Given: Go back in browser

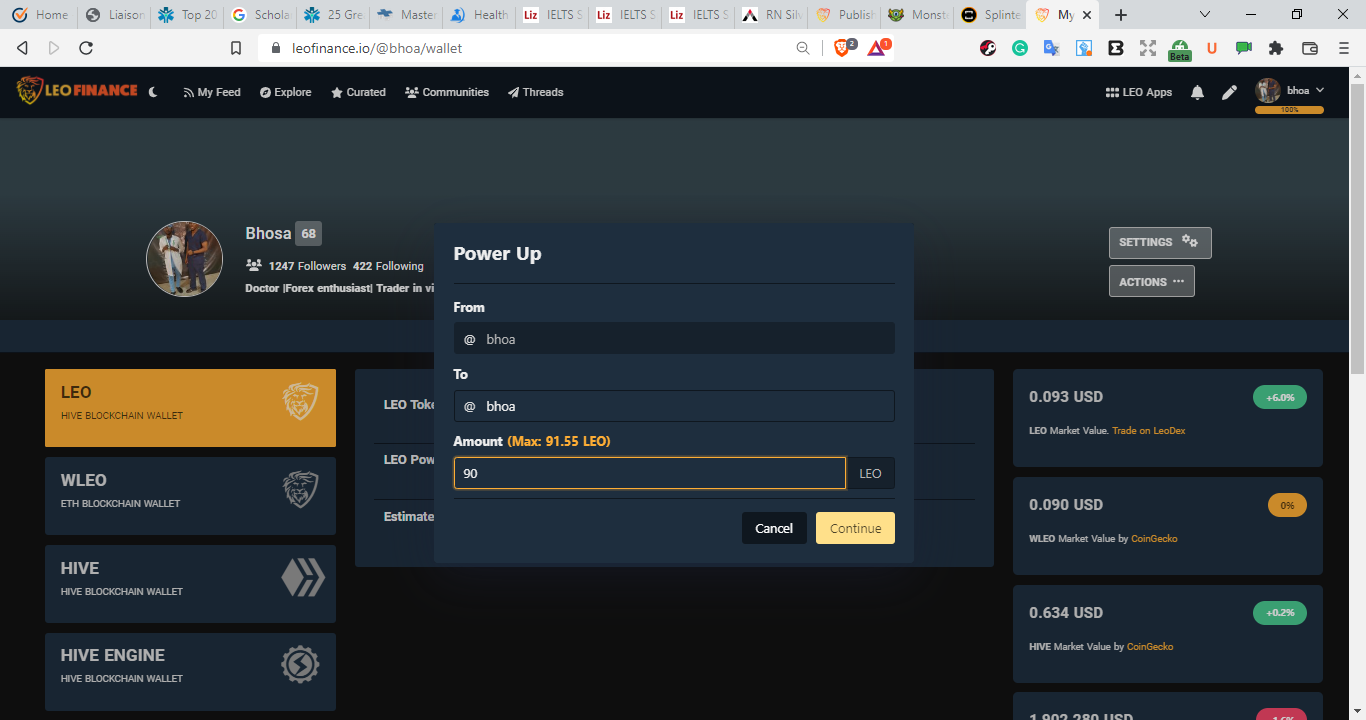Looking at the screenshot, I should coord(22,48).
